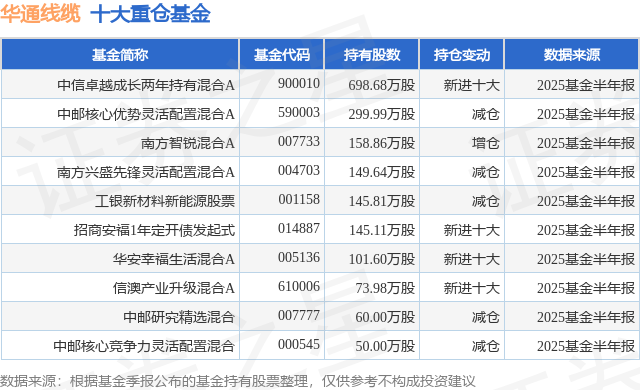Select the 南方智锐混合A fund name
Viewport: 640px width, 390px height.
[x=188, y=143]
